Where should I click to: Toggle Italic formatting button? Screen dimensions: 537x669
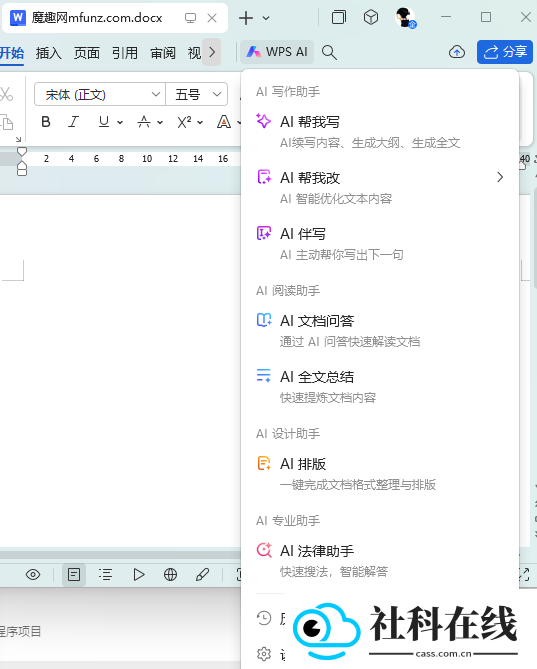click(x=74, y=122)
